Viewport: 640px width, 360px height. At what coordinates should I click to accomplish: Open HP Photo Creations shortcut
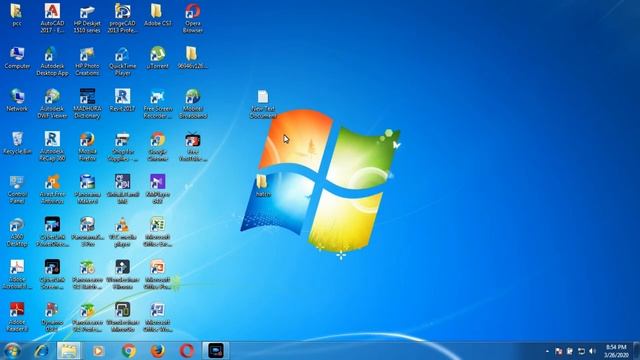(x=87, y=61)
